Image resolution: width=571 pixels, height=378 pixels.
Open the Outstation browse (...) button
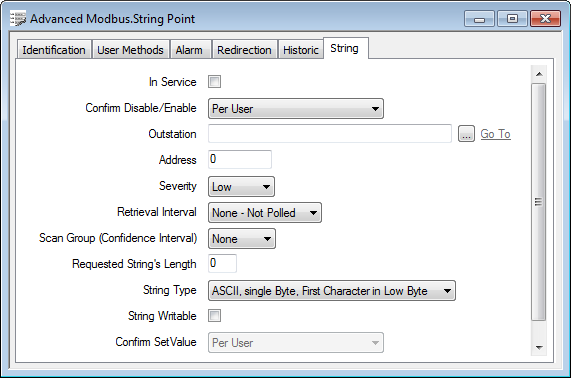pyautogui.click(x=466, y=134)
